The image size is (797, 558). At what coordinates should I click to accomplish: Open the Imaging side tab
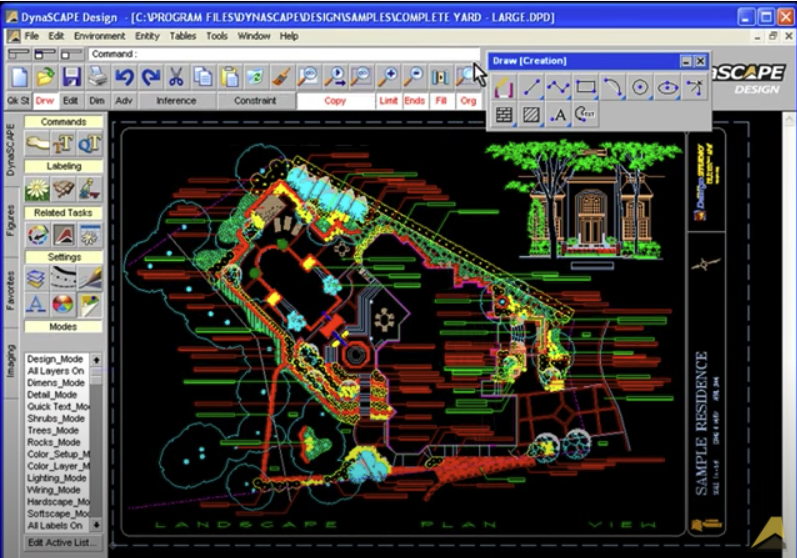(11, 361)
